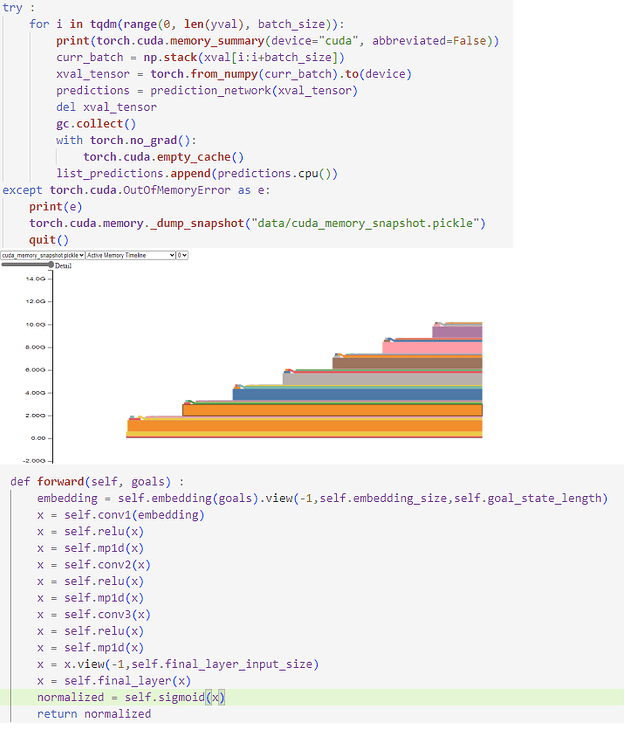Open the cuda_memory_snapshot.pickle file dropdown

click(42, 255)
